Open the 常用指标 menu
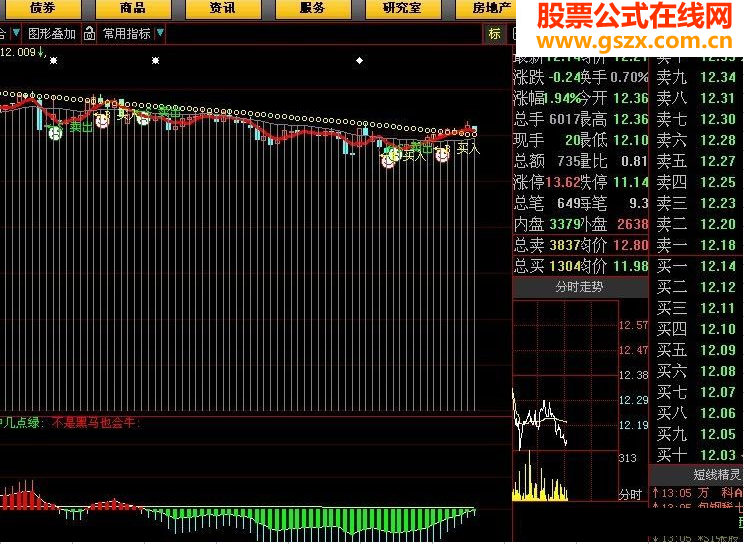The image size is (744, 544). (x=127, y=34)
